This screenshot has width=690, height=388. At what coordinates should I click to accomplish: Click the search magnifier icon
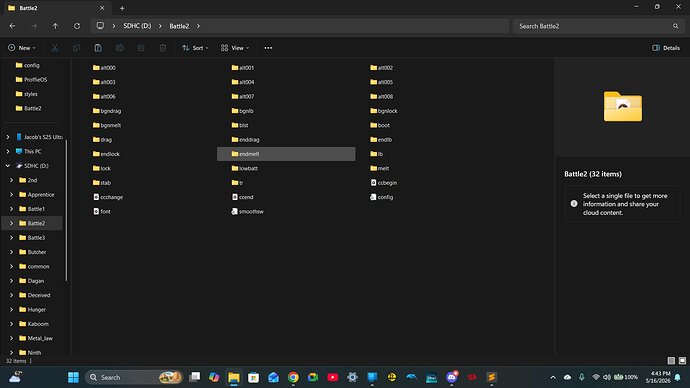(675, 26)
